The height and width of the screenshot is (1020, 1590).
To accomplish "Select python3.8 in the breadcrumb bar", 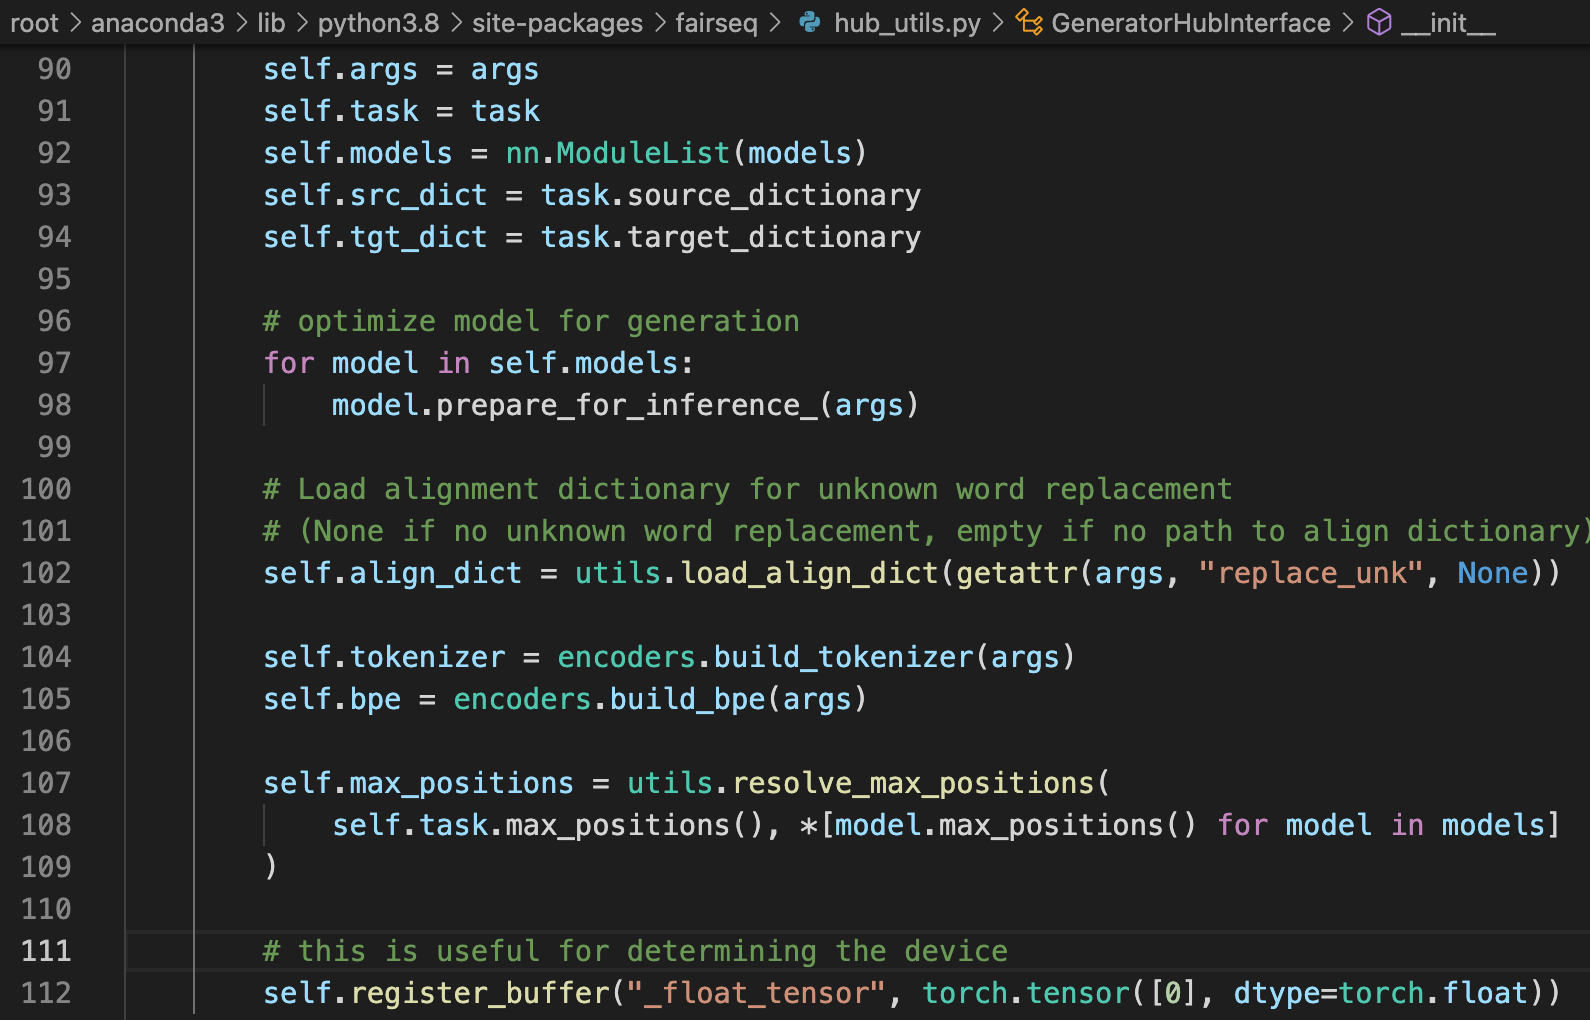I will 378,22.
